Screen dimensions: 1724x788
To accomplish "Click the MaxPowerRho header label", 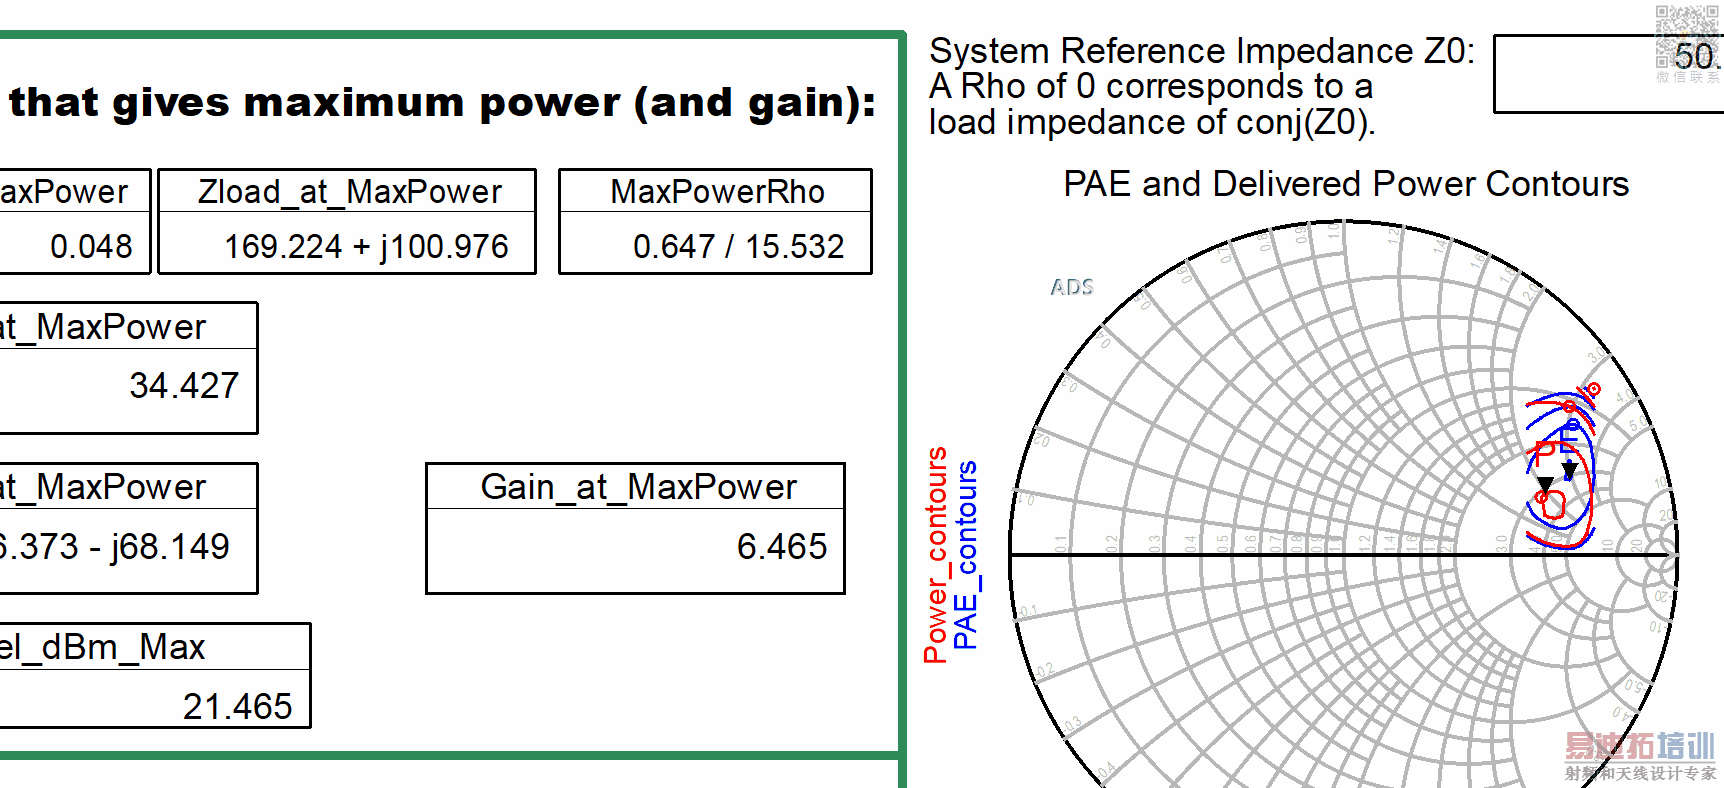I will tap(717, 191).
